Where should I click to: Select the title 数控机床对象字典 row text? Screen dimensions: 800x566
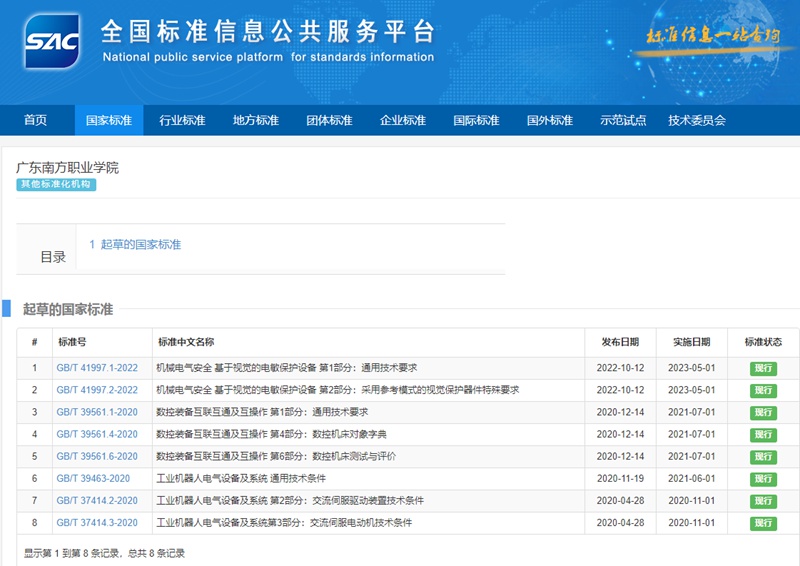click(x=271, y=434)
